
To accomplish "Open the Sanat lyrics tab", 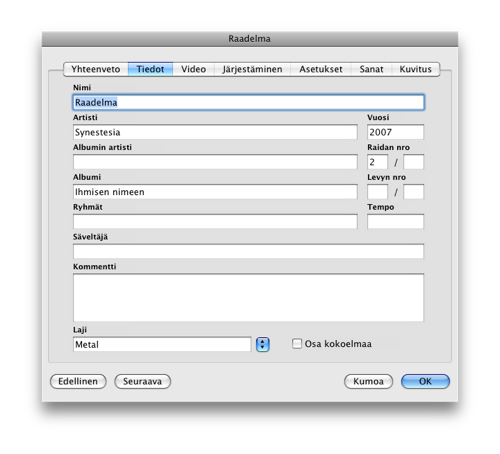I will [x=371, y=69].
